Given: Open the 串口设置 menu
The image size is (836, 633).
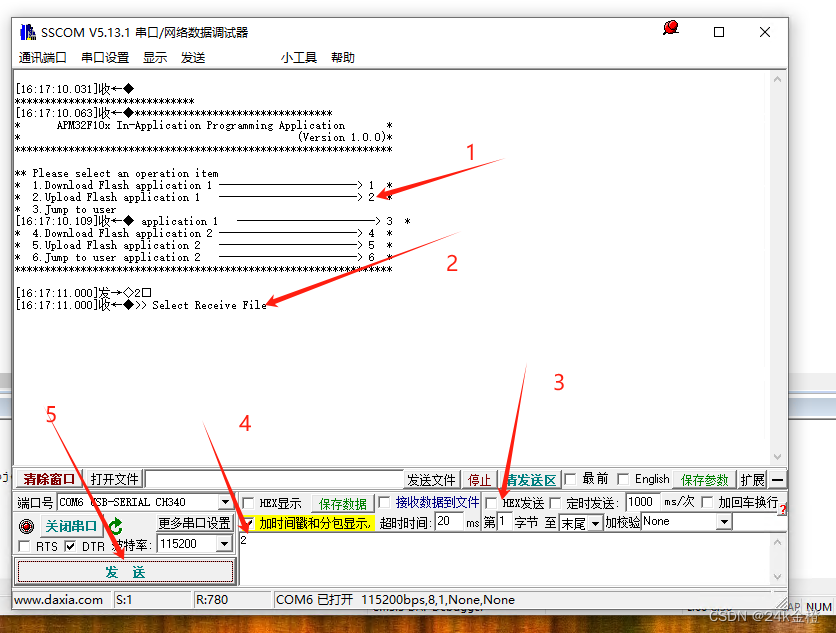Looking at the screenshot, I should coord(104,57).
